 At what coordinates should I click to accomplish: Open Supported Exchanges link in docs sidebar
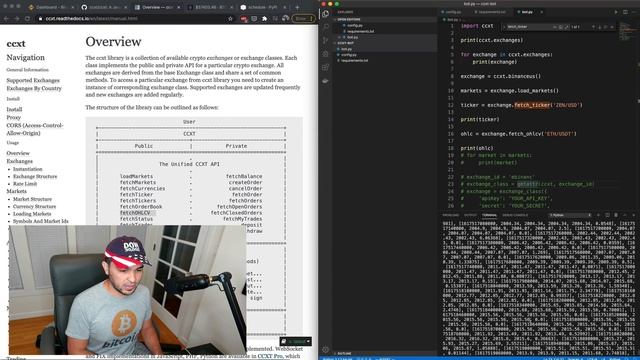point(33,80)
